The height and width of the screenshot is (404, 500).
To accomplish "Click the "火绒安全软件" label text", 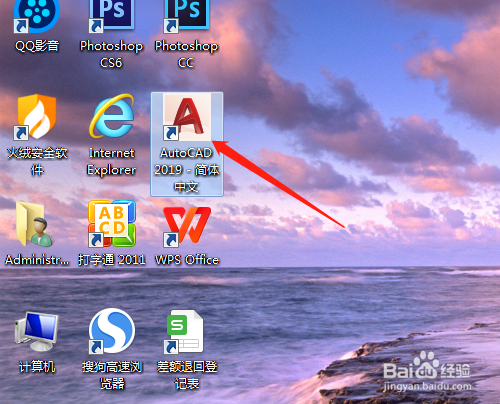I will point(37,162).
